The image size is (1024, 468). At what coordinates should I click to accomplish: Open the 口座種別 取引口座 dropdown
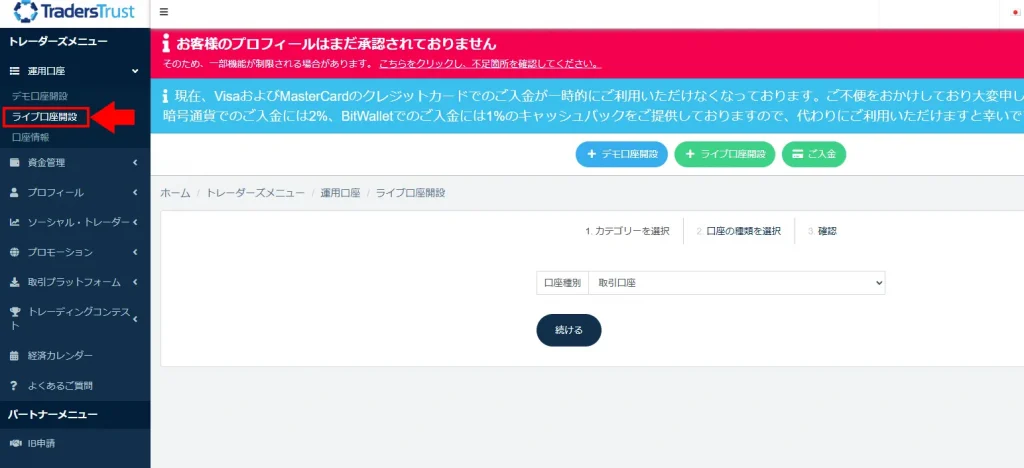click(737, 283)
